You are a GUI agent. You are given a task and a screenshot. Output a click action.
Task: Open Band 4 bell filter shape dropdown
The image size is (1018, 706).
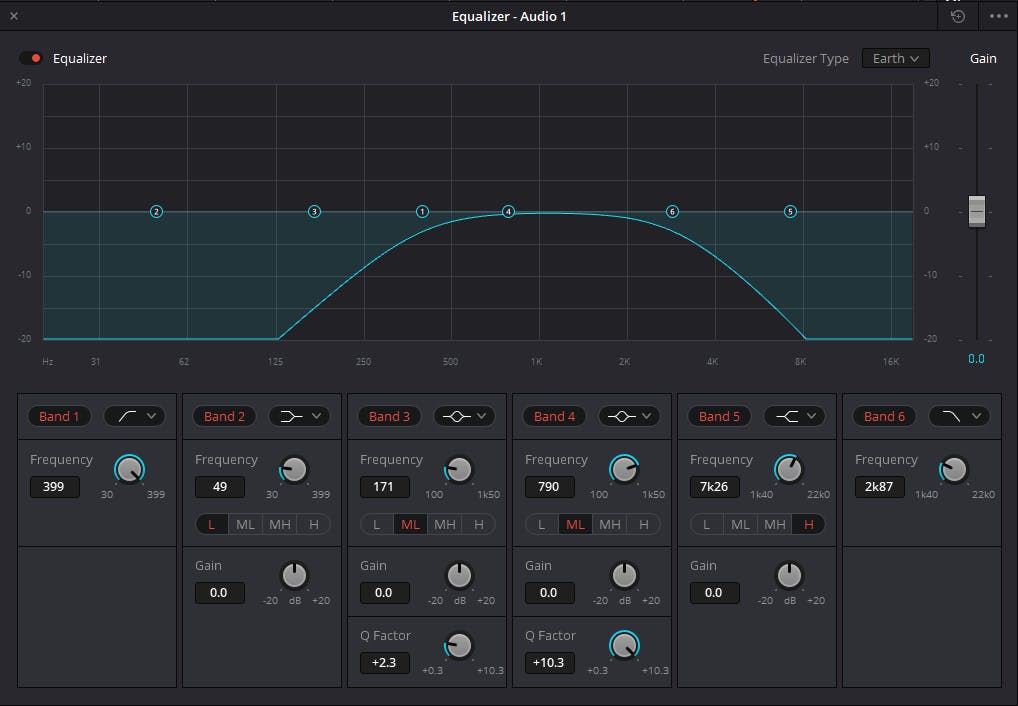pos(630,416)
